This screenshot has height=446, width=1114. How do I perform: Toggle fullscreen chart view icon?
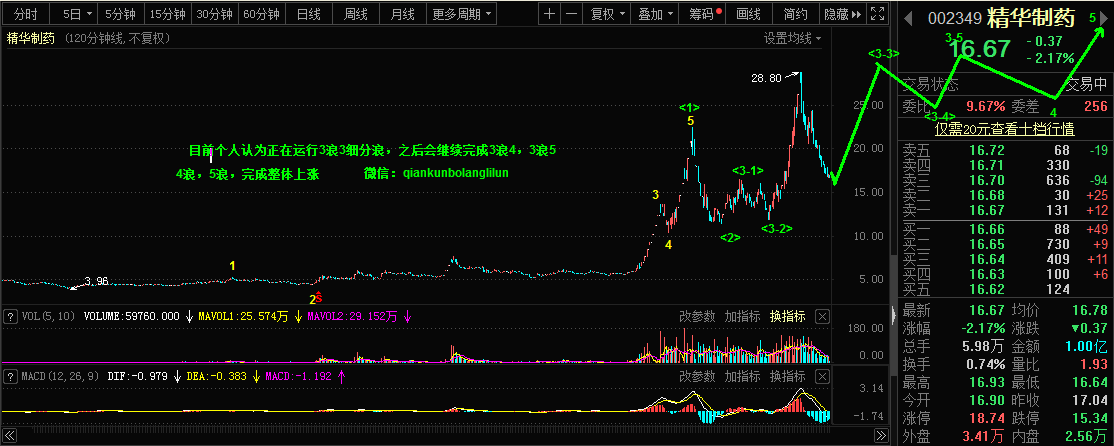click(x=877, y=15)
